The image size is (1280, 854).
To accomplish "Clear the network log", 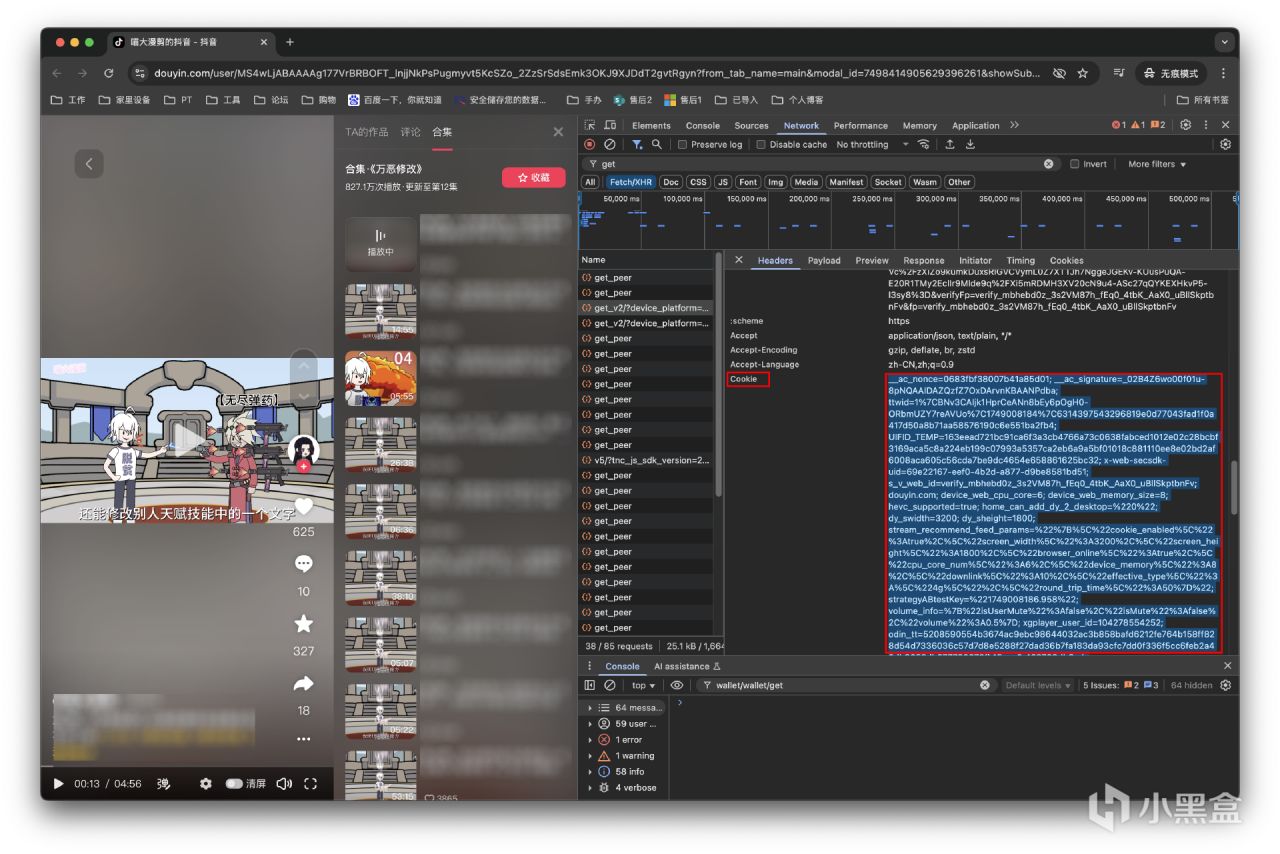I will coord(609,145).
